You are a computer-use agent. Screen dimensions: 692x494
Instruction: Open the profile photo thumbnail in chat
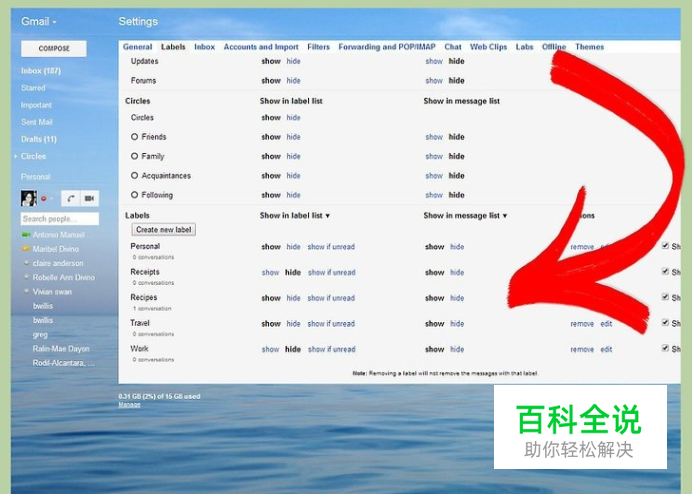(29, 199)
